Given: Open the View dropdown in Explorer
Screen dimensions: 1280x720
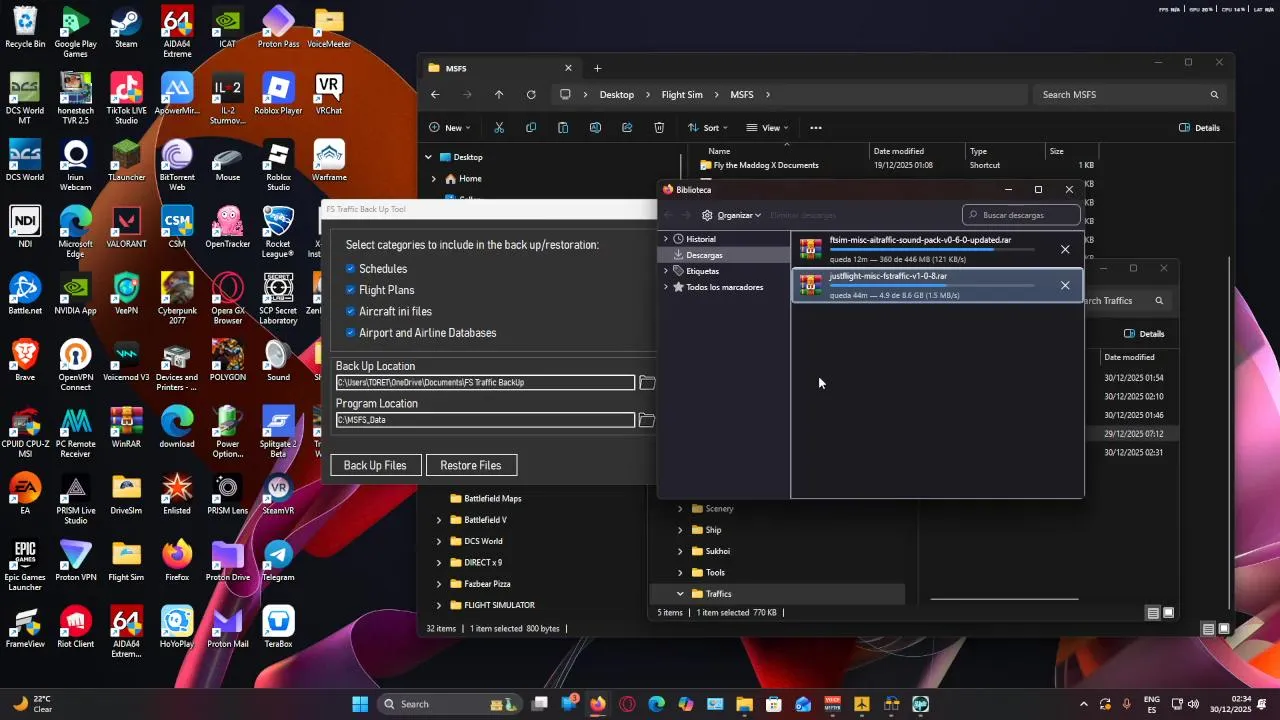Looking at the screenshot, I should 768,128.
